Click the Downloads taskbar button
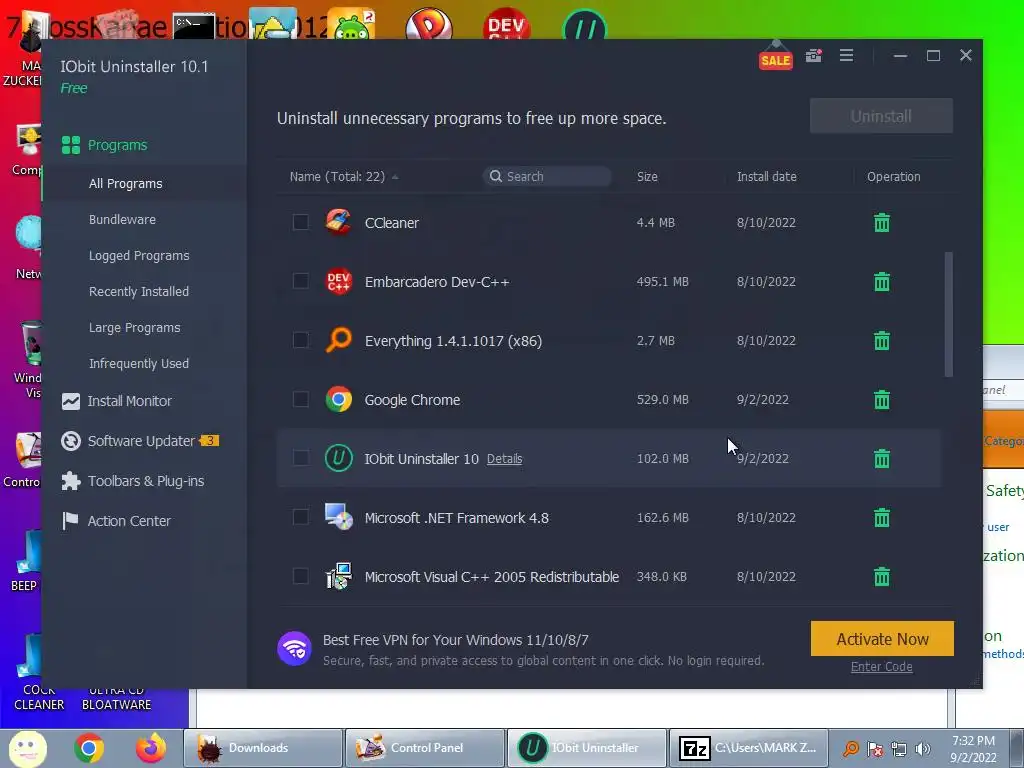 click(x=263, y=748)
